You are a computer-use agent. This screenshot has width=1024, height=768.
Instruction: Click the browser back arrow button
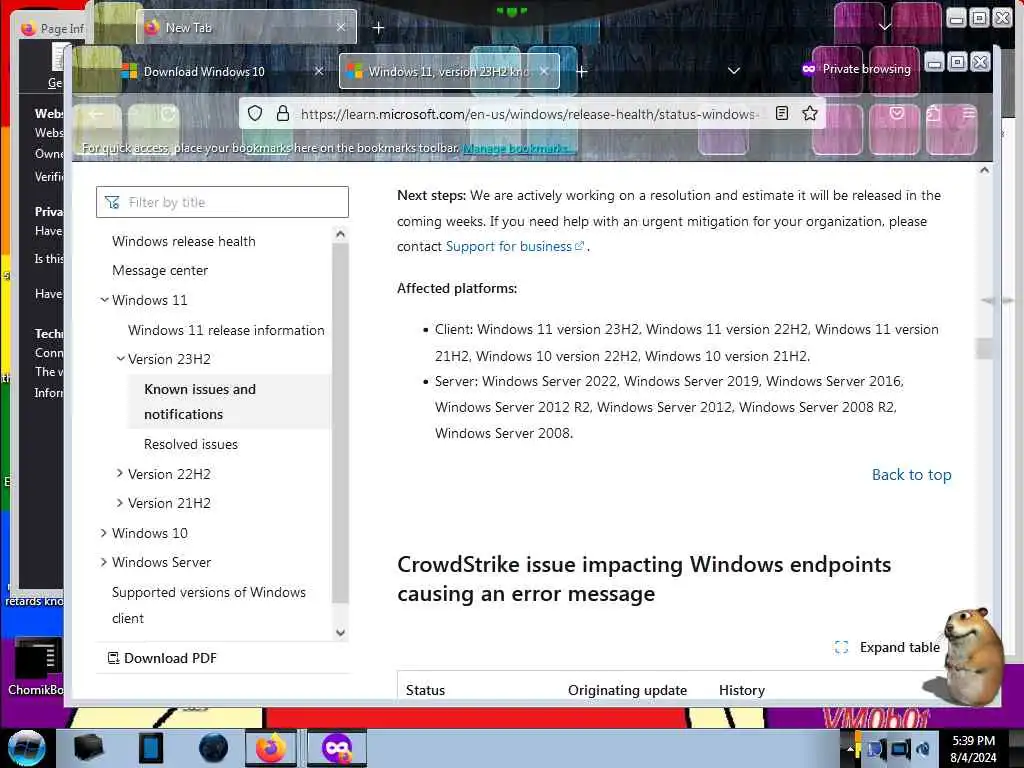97,114
